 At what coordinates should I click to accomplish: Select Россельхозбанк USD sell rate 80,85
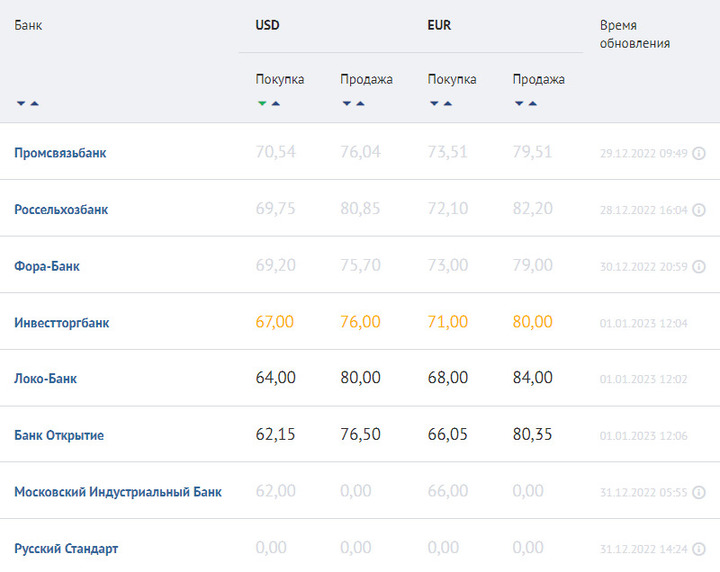pyautogui.click(x=360, y=209)
